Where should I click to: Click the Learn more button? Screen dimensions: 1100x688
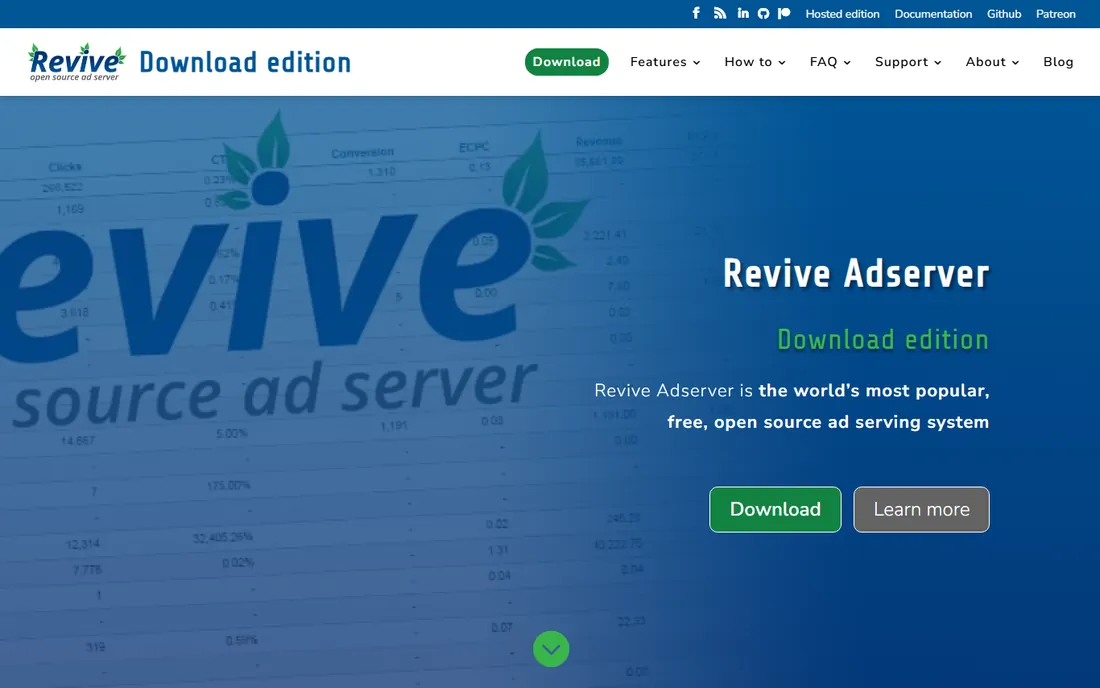pyautogui.click(x=921, y=509)
